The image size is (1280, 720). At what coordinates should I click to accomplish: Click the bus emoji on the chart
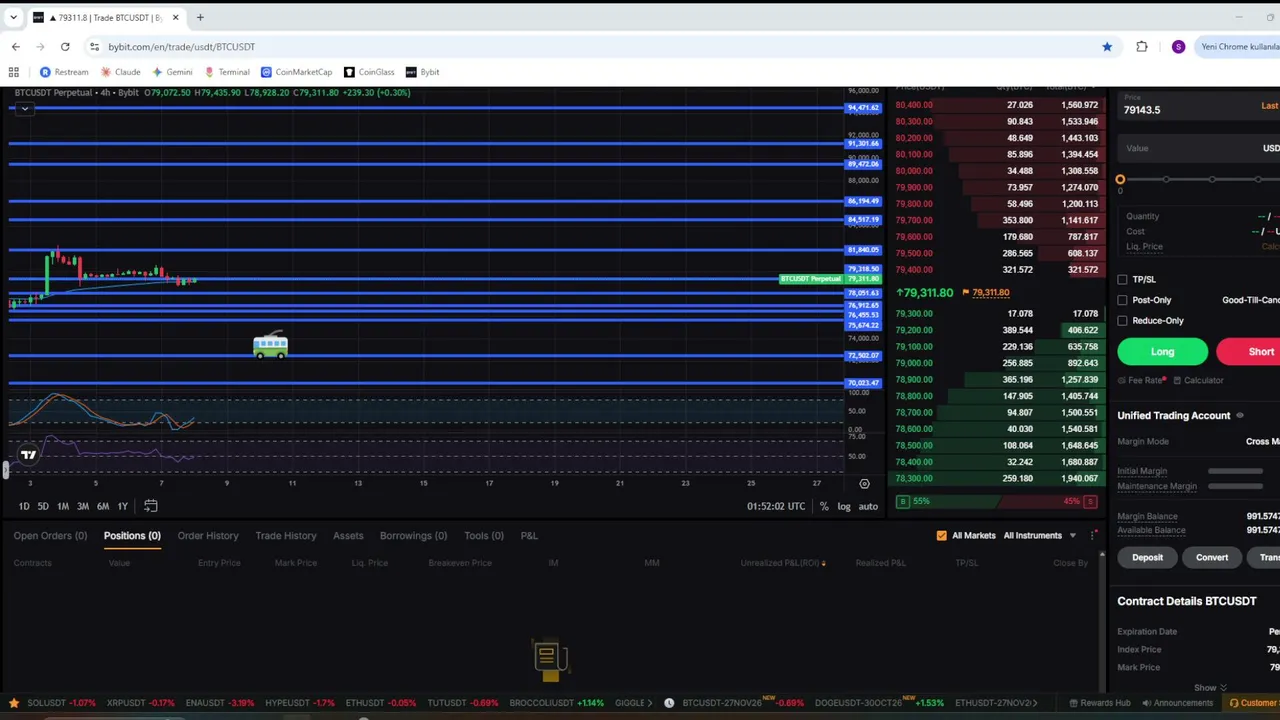point(270,346)
